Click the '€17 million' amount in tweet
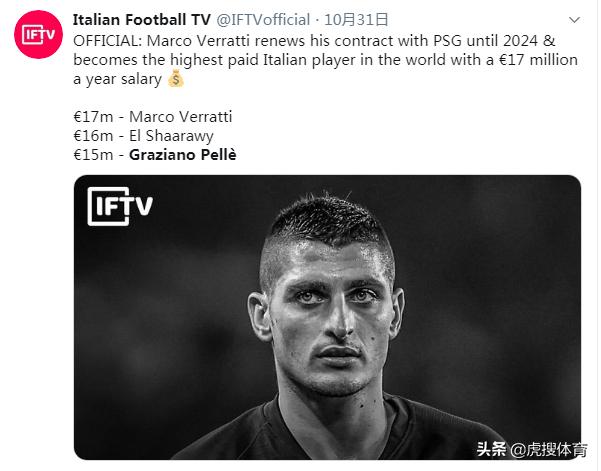The image size is (601, 471). point(526,58)
